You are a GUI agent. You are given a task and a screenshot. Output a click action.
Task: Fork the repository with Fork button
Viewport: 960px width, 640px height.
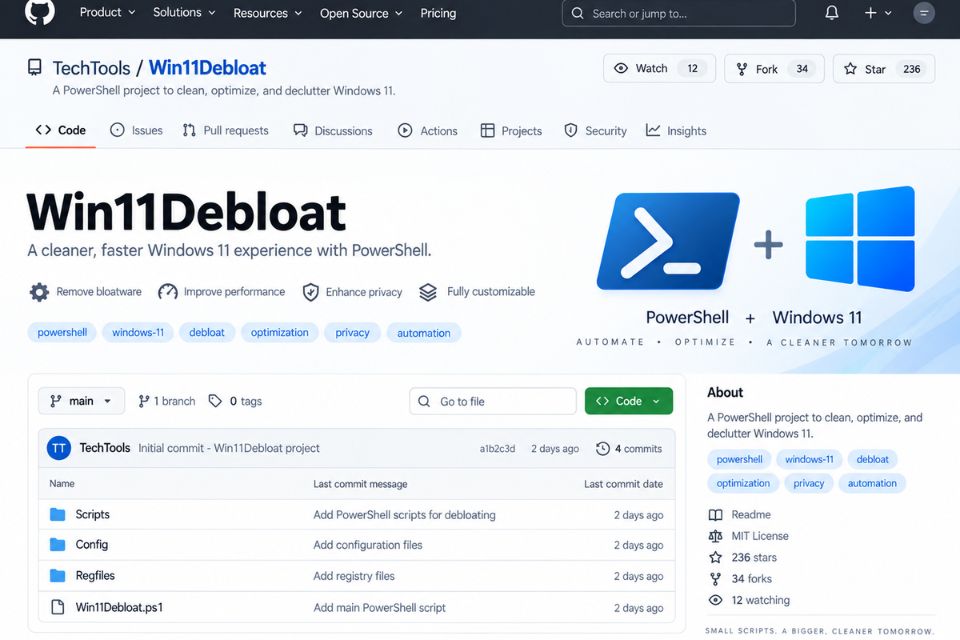pyautogui.click(x=774, y=69)
